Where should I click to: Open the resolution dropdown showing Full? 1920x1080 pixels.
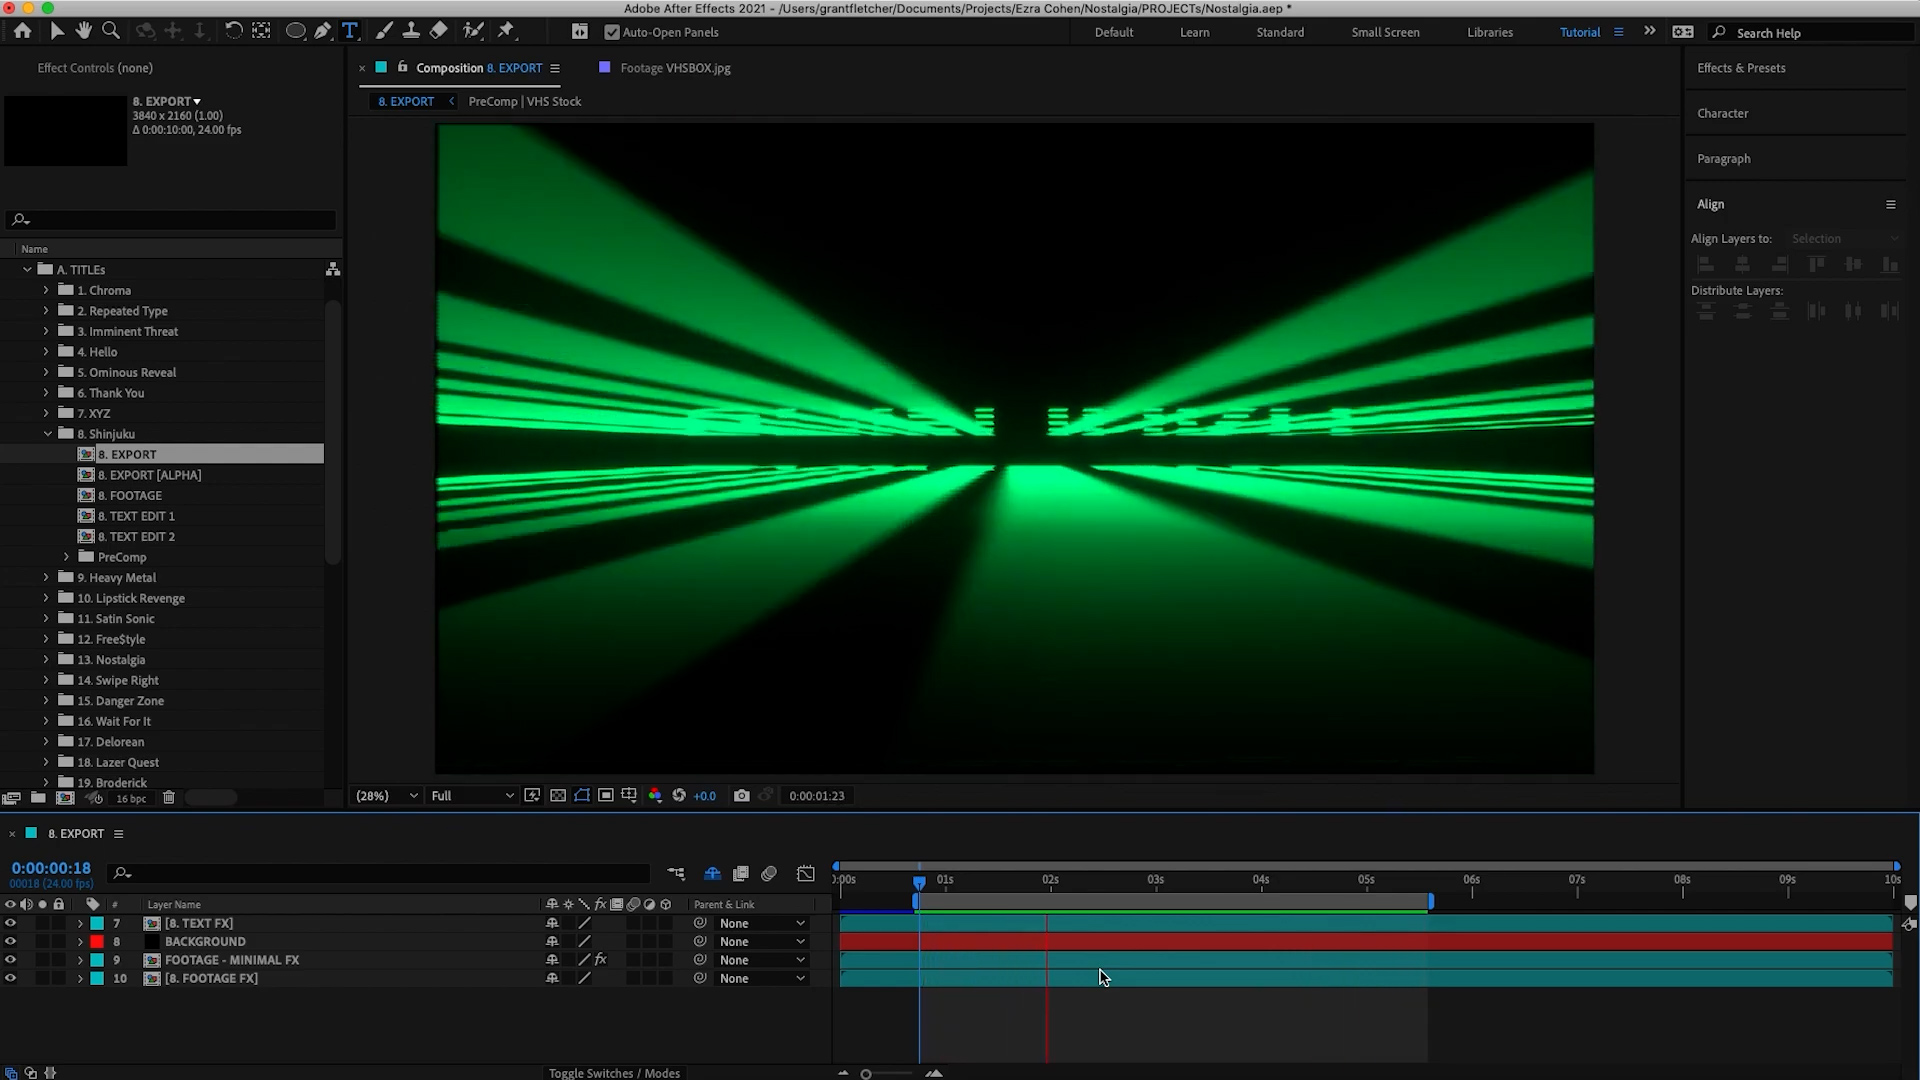coord(468,794)
